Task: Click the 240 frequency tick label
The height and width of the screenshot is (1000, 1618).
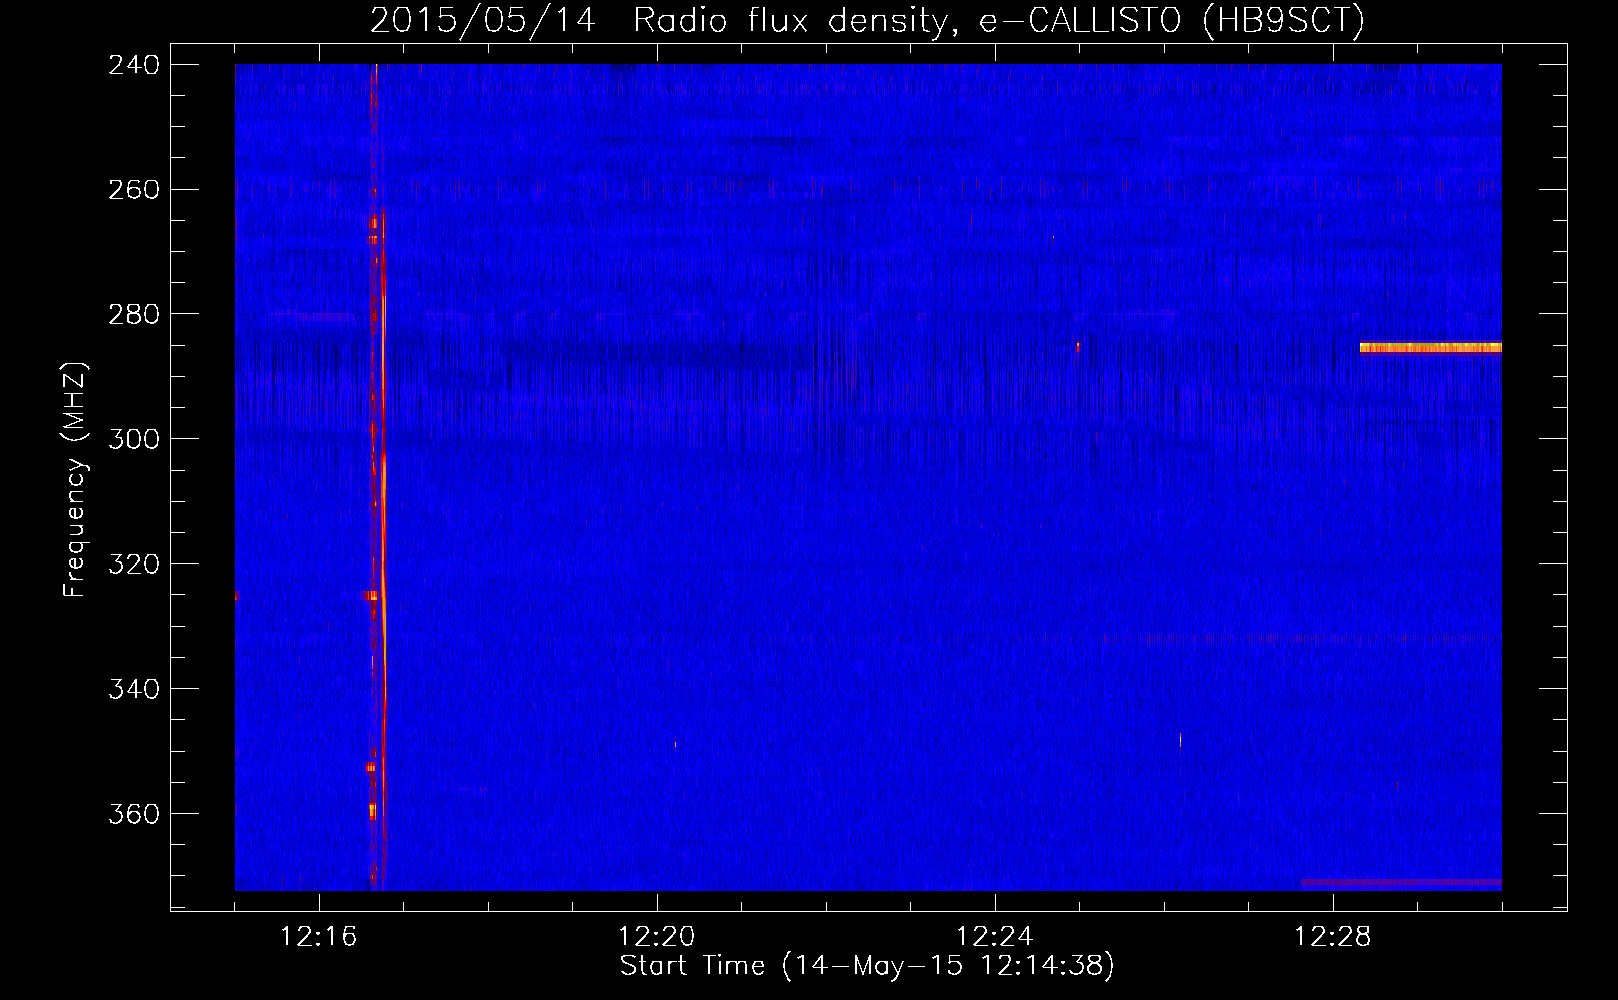Action: click(x=133, y=65)
